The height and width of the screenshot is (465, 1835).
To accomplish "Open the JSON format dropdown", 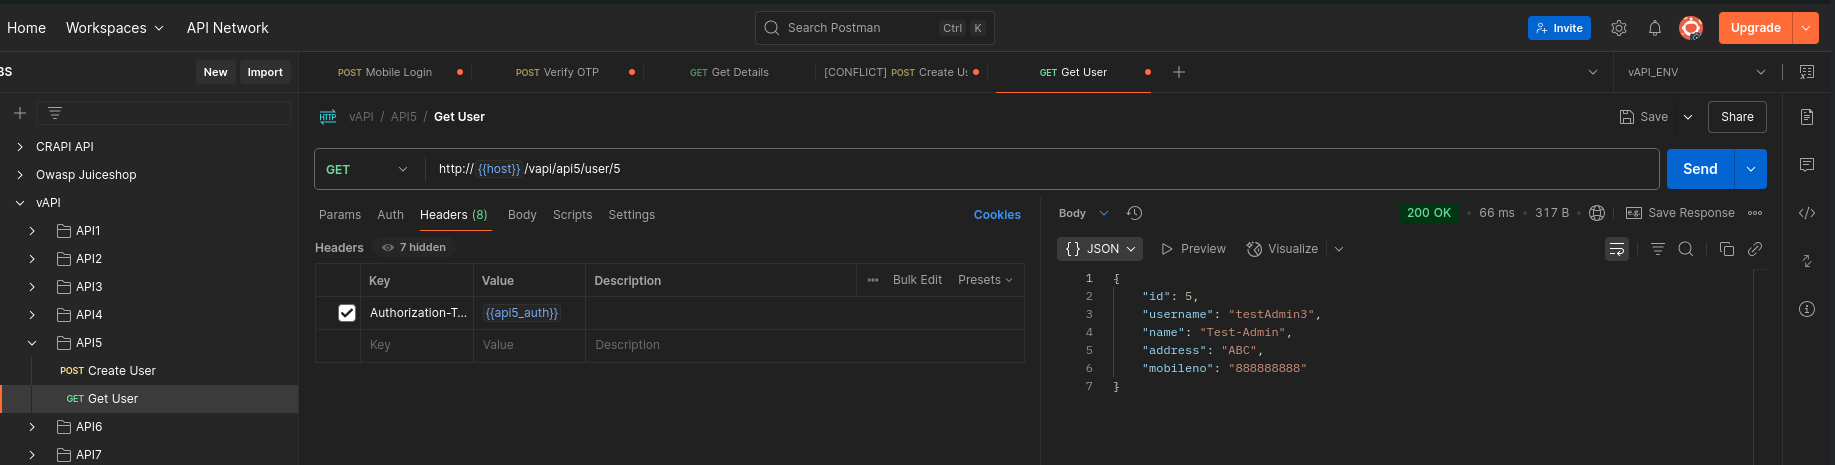I will (1100, 249).
